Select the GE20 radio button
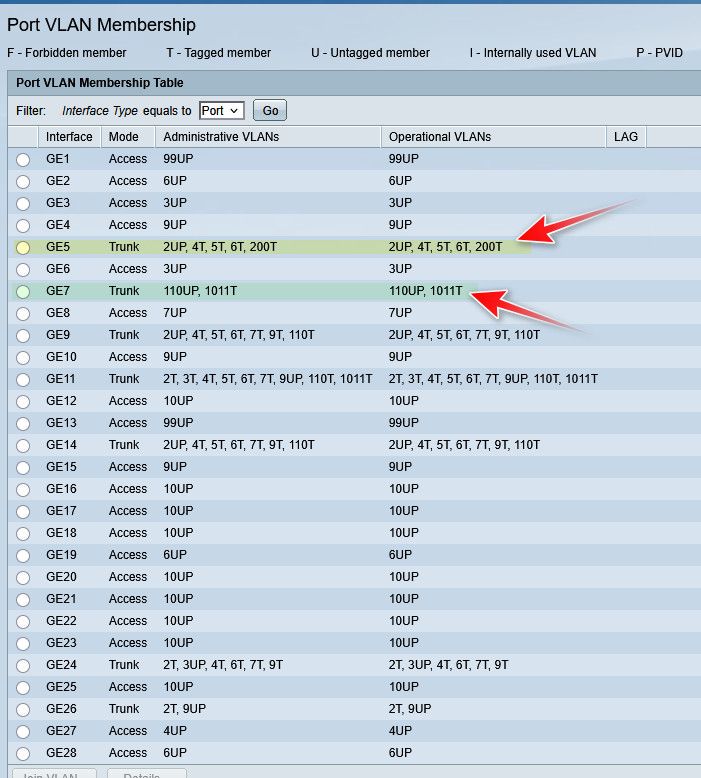This screenshot has height=778, width=701. [x=23, y=578]
